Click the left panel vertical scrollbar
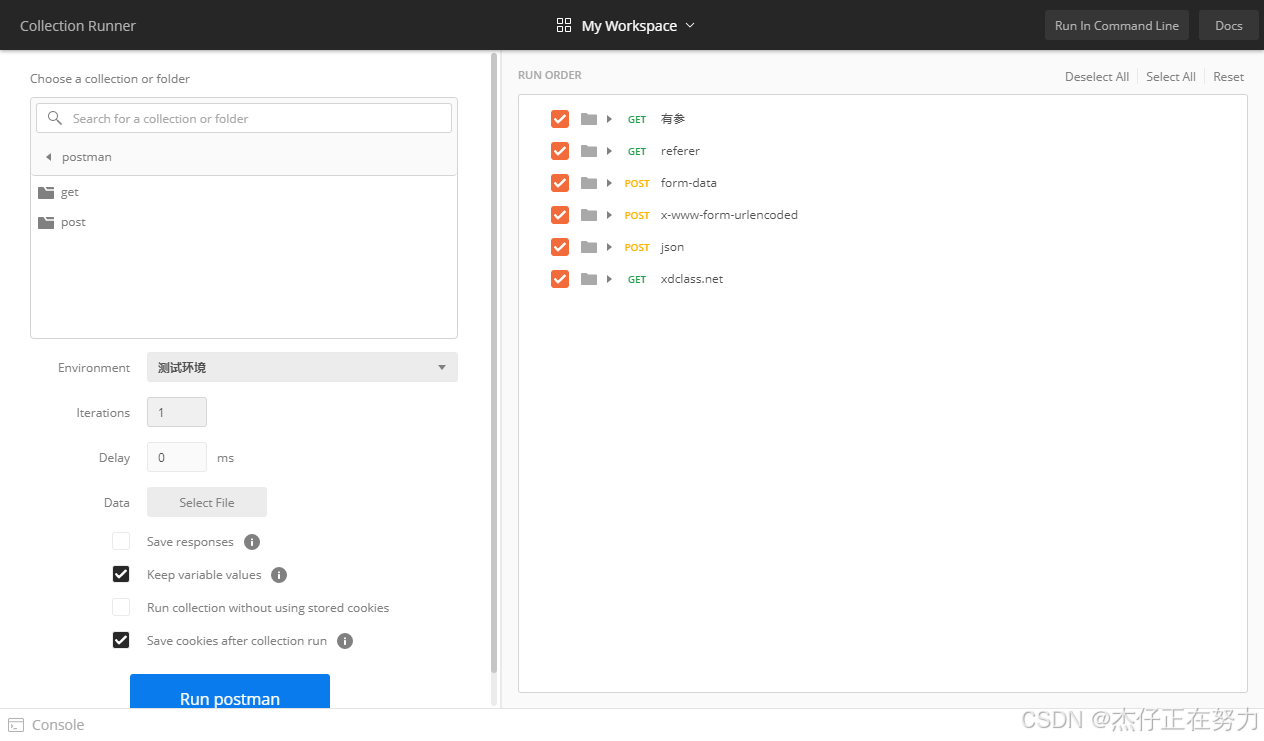Image resolution: width=1264 pixels, height=741 pixels. click(494, 363)
